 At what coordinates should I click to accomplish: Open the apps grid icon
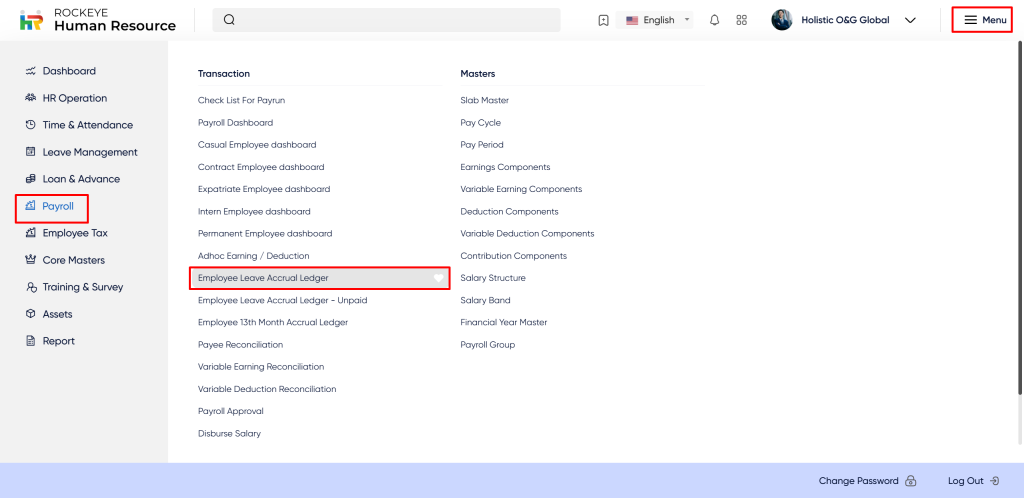click(741, 20)
